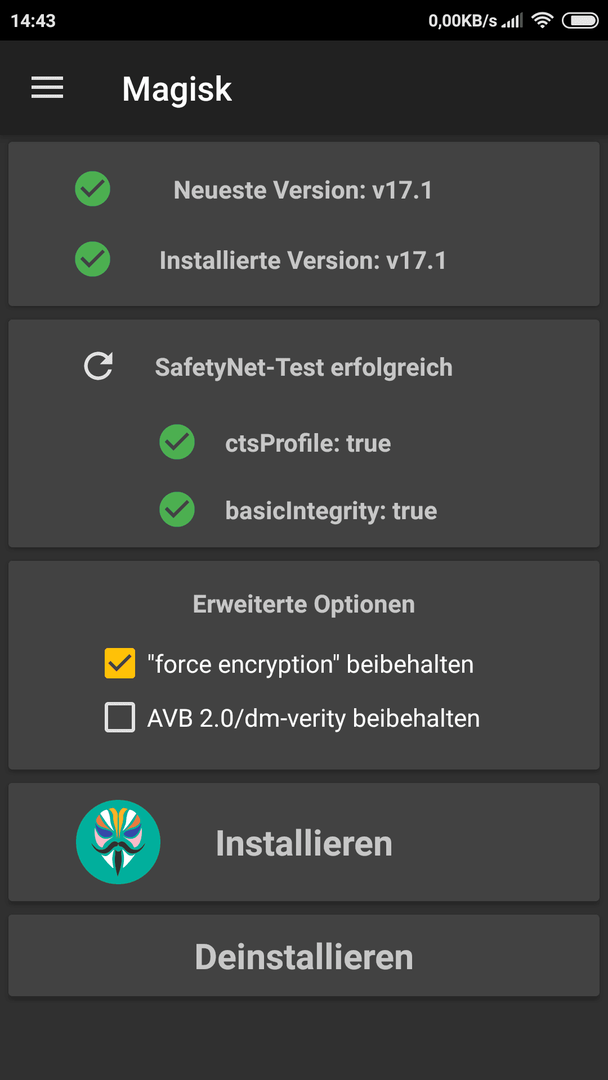Tap the Magisk mask logo icon
This screenshot has height=1080, width=608.
point(118,842)
